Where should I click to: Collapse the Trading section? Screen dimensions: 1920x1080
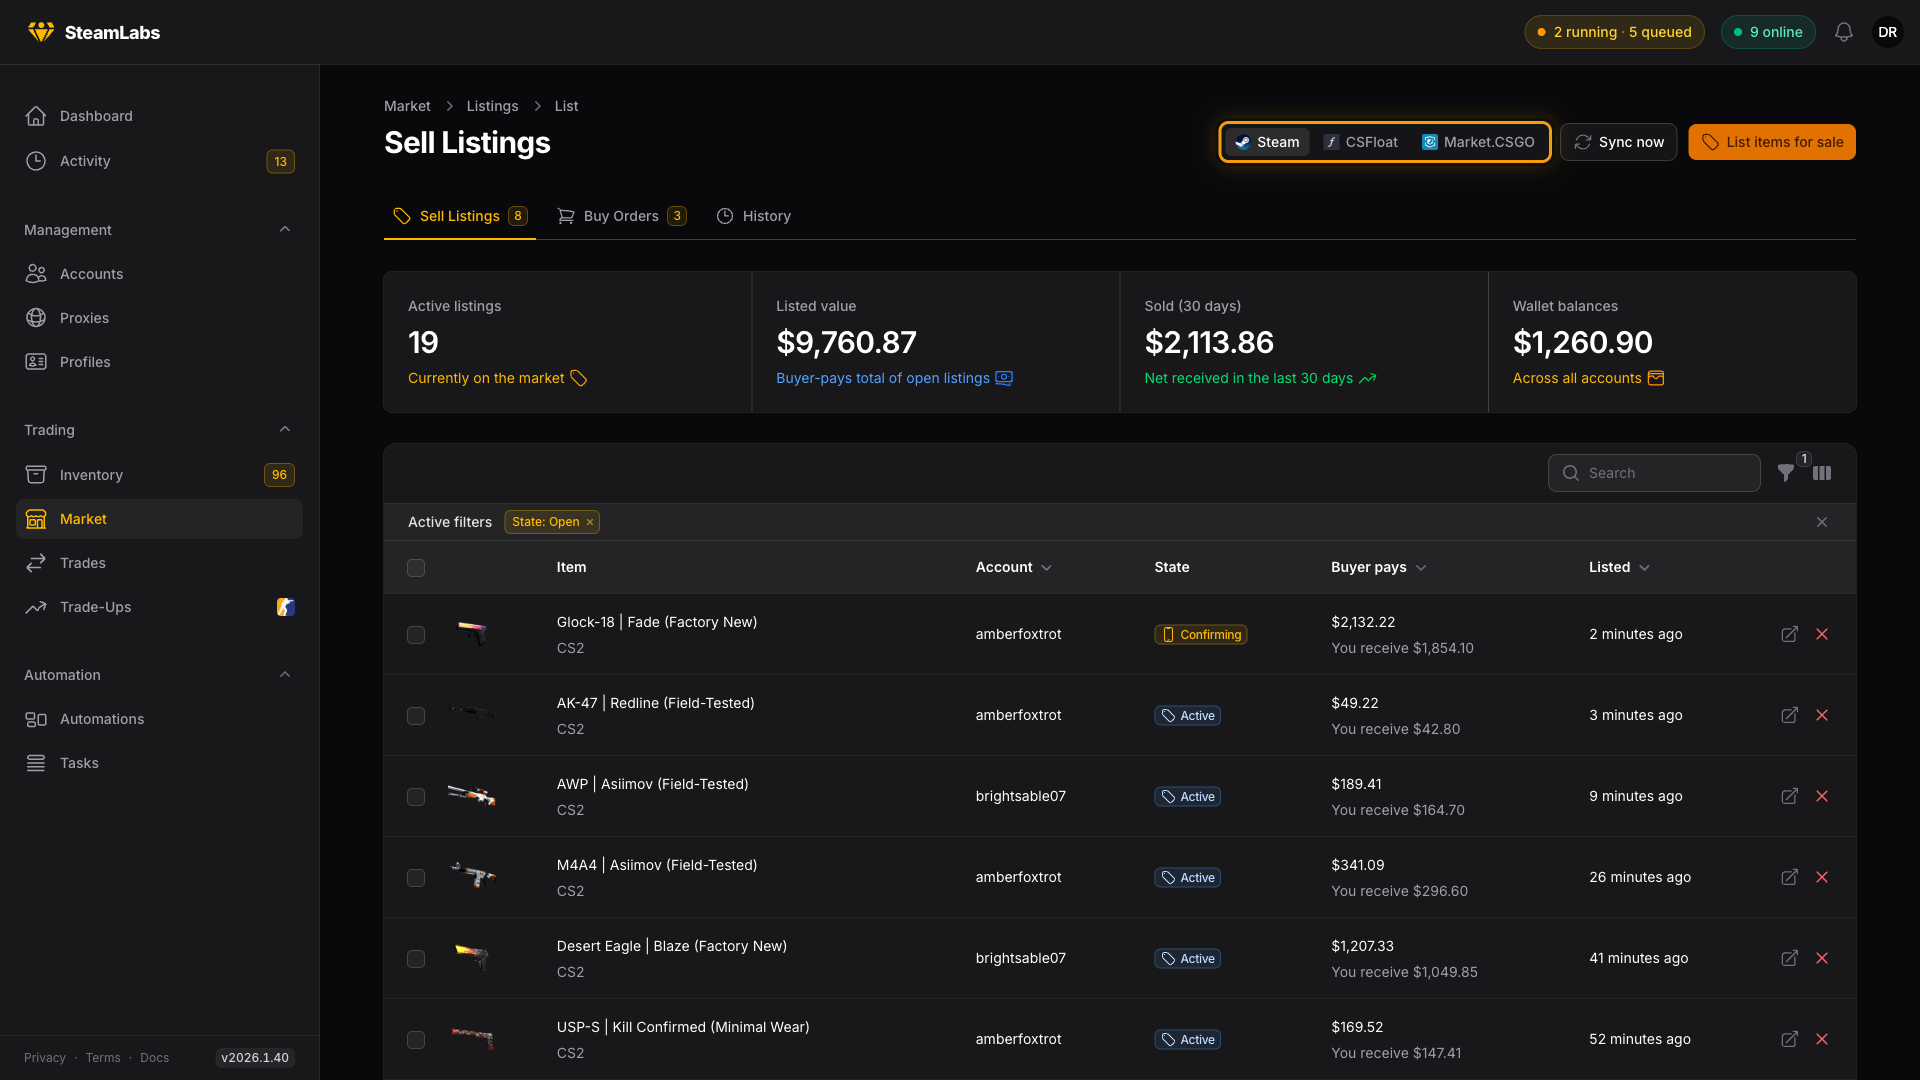[285, 429]
